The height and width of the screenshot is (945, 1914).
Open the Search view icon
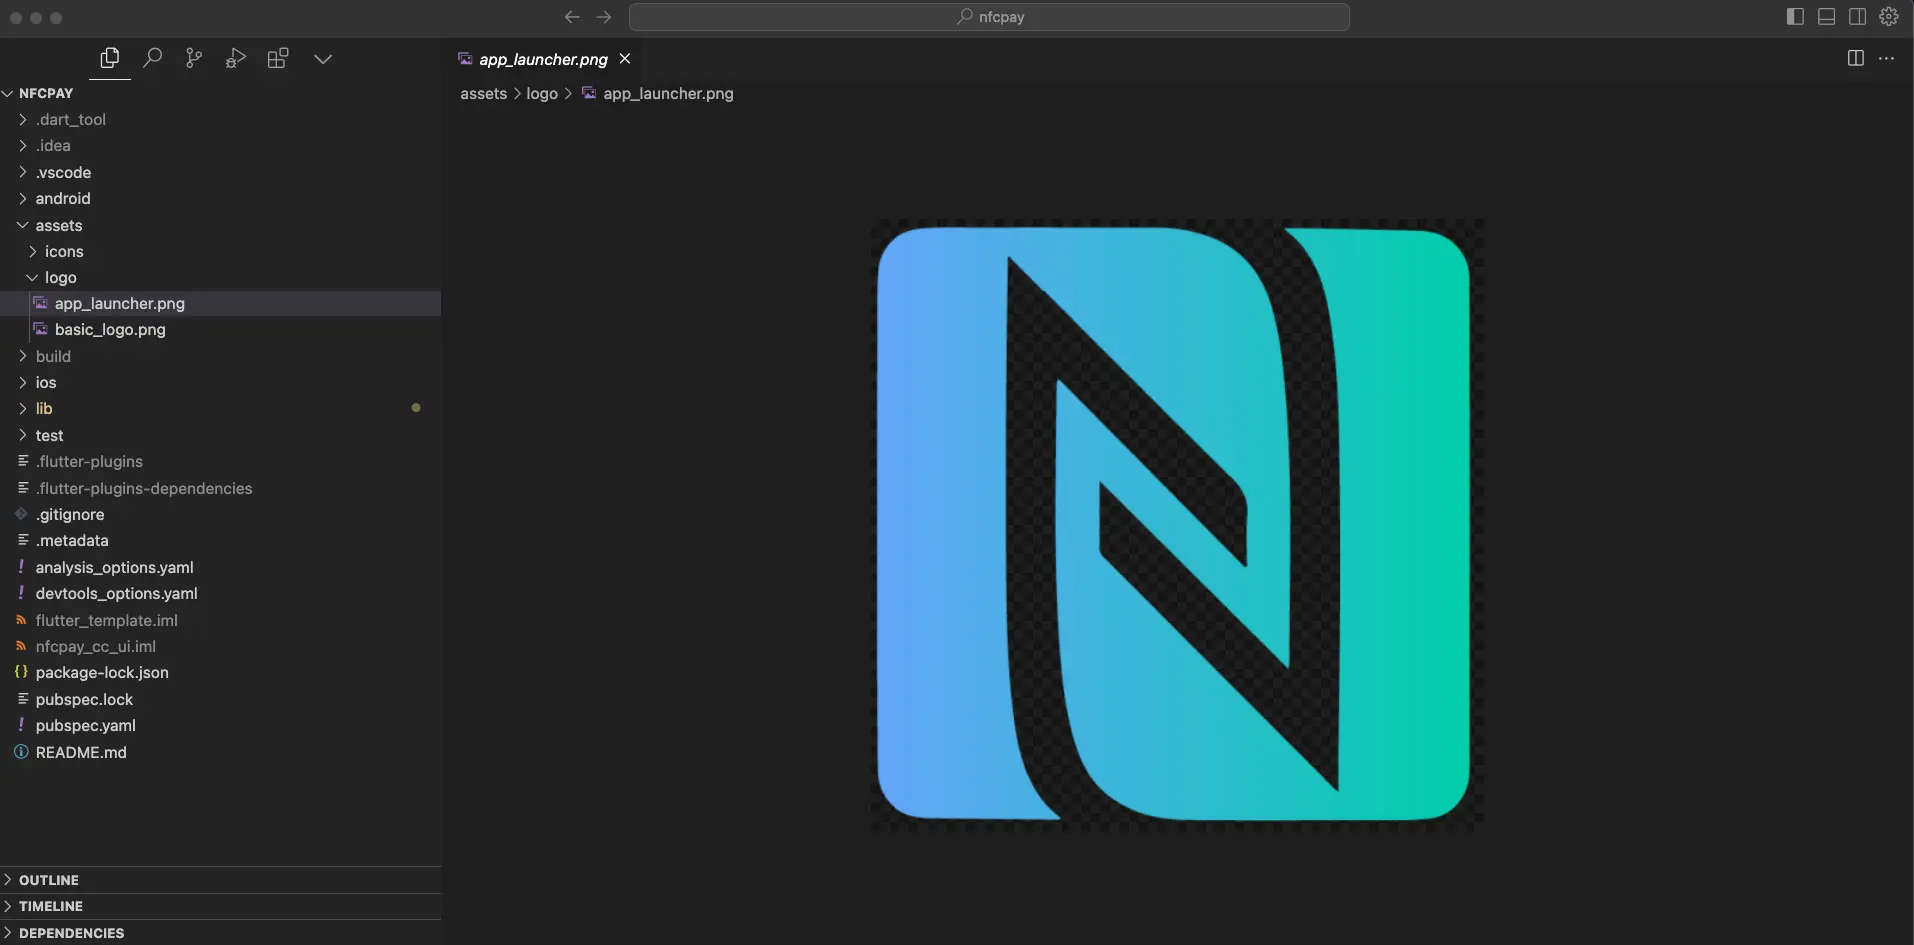[152, 58]
